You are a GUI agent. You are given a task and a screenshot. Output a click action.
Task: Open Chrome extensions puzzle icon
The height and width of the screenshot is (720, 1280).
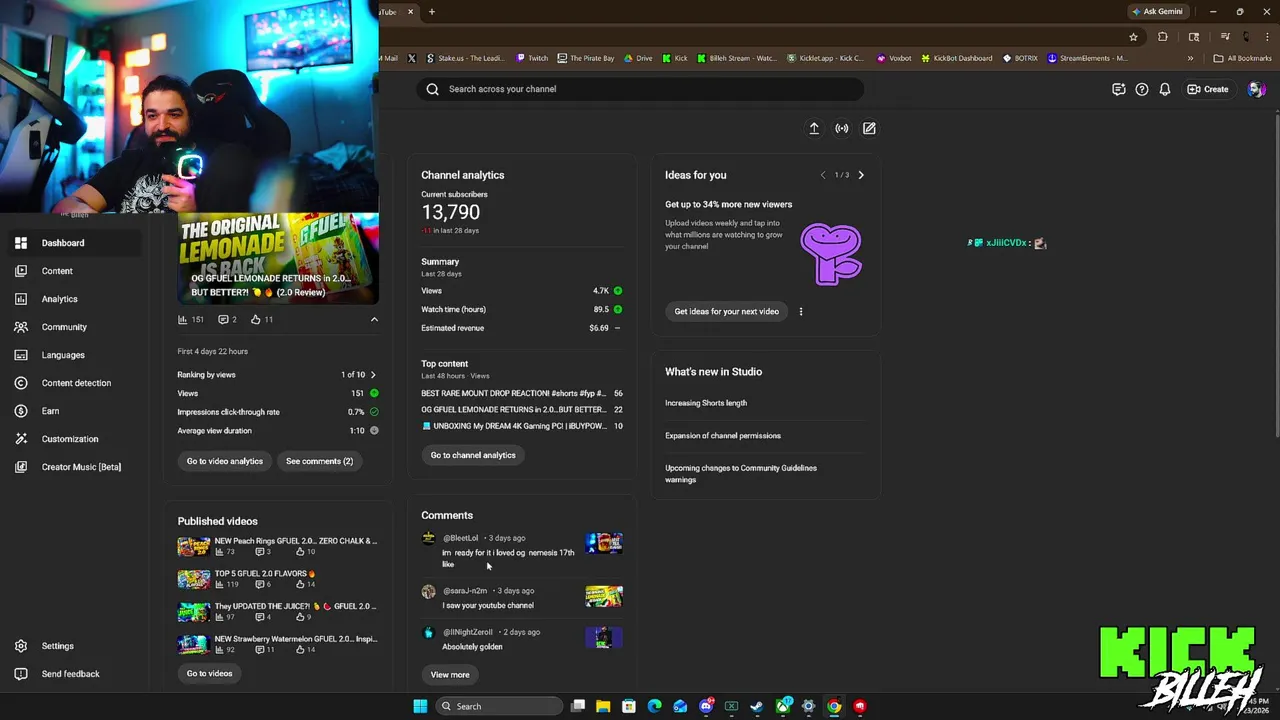click(x=1163, y=37)
